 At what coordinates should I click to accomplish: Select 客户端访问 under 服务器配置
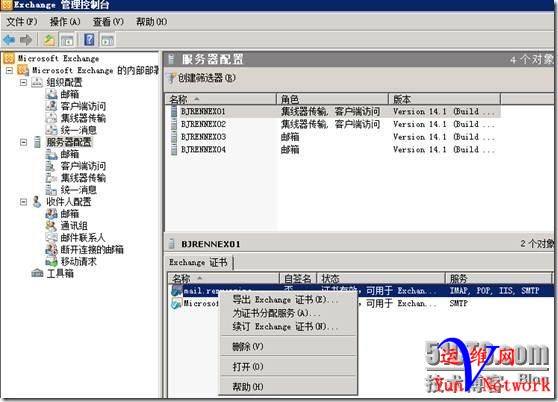click(x=83, y=166)
